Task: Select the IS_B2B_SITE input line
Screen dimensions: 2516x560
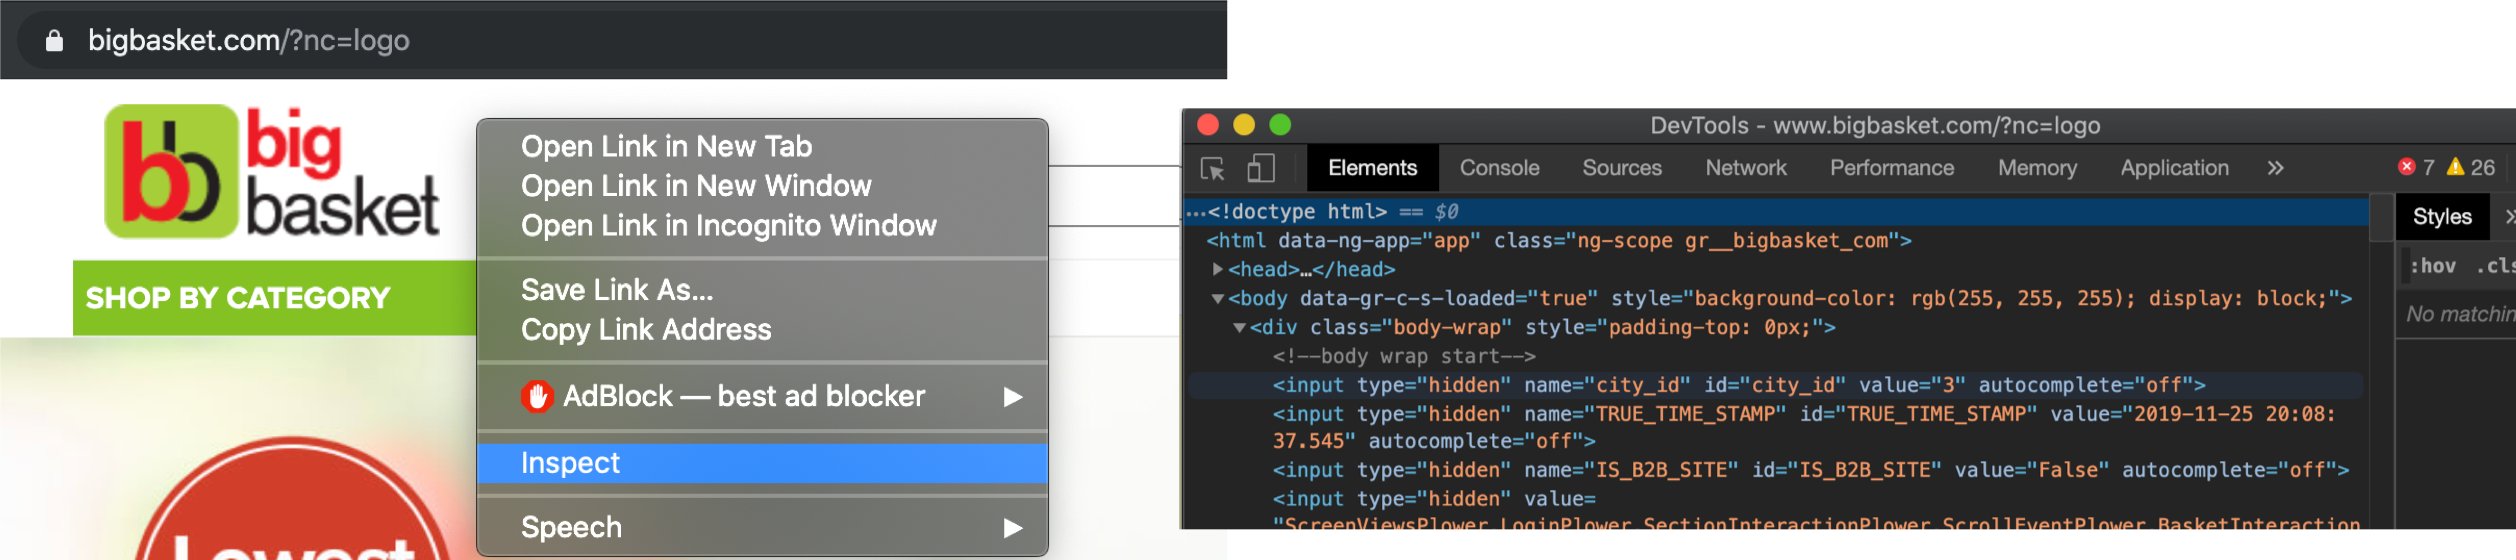Action: [1810, 470]
